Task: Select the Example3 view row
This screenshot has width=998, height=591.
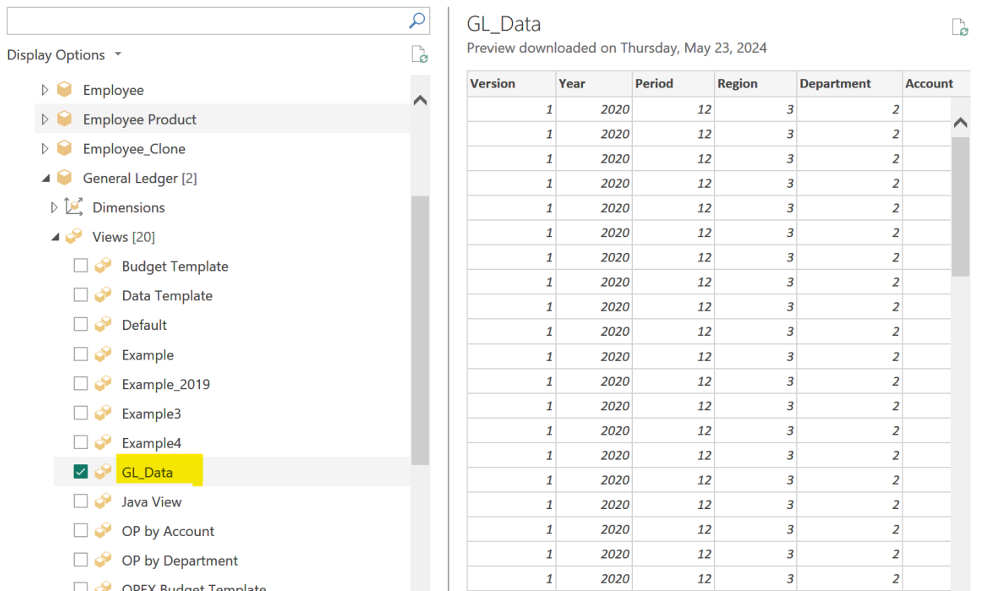Action: 232,414
